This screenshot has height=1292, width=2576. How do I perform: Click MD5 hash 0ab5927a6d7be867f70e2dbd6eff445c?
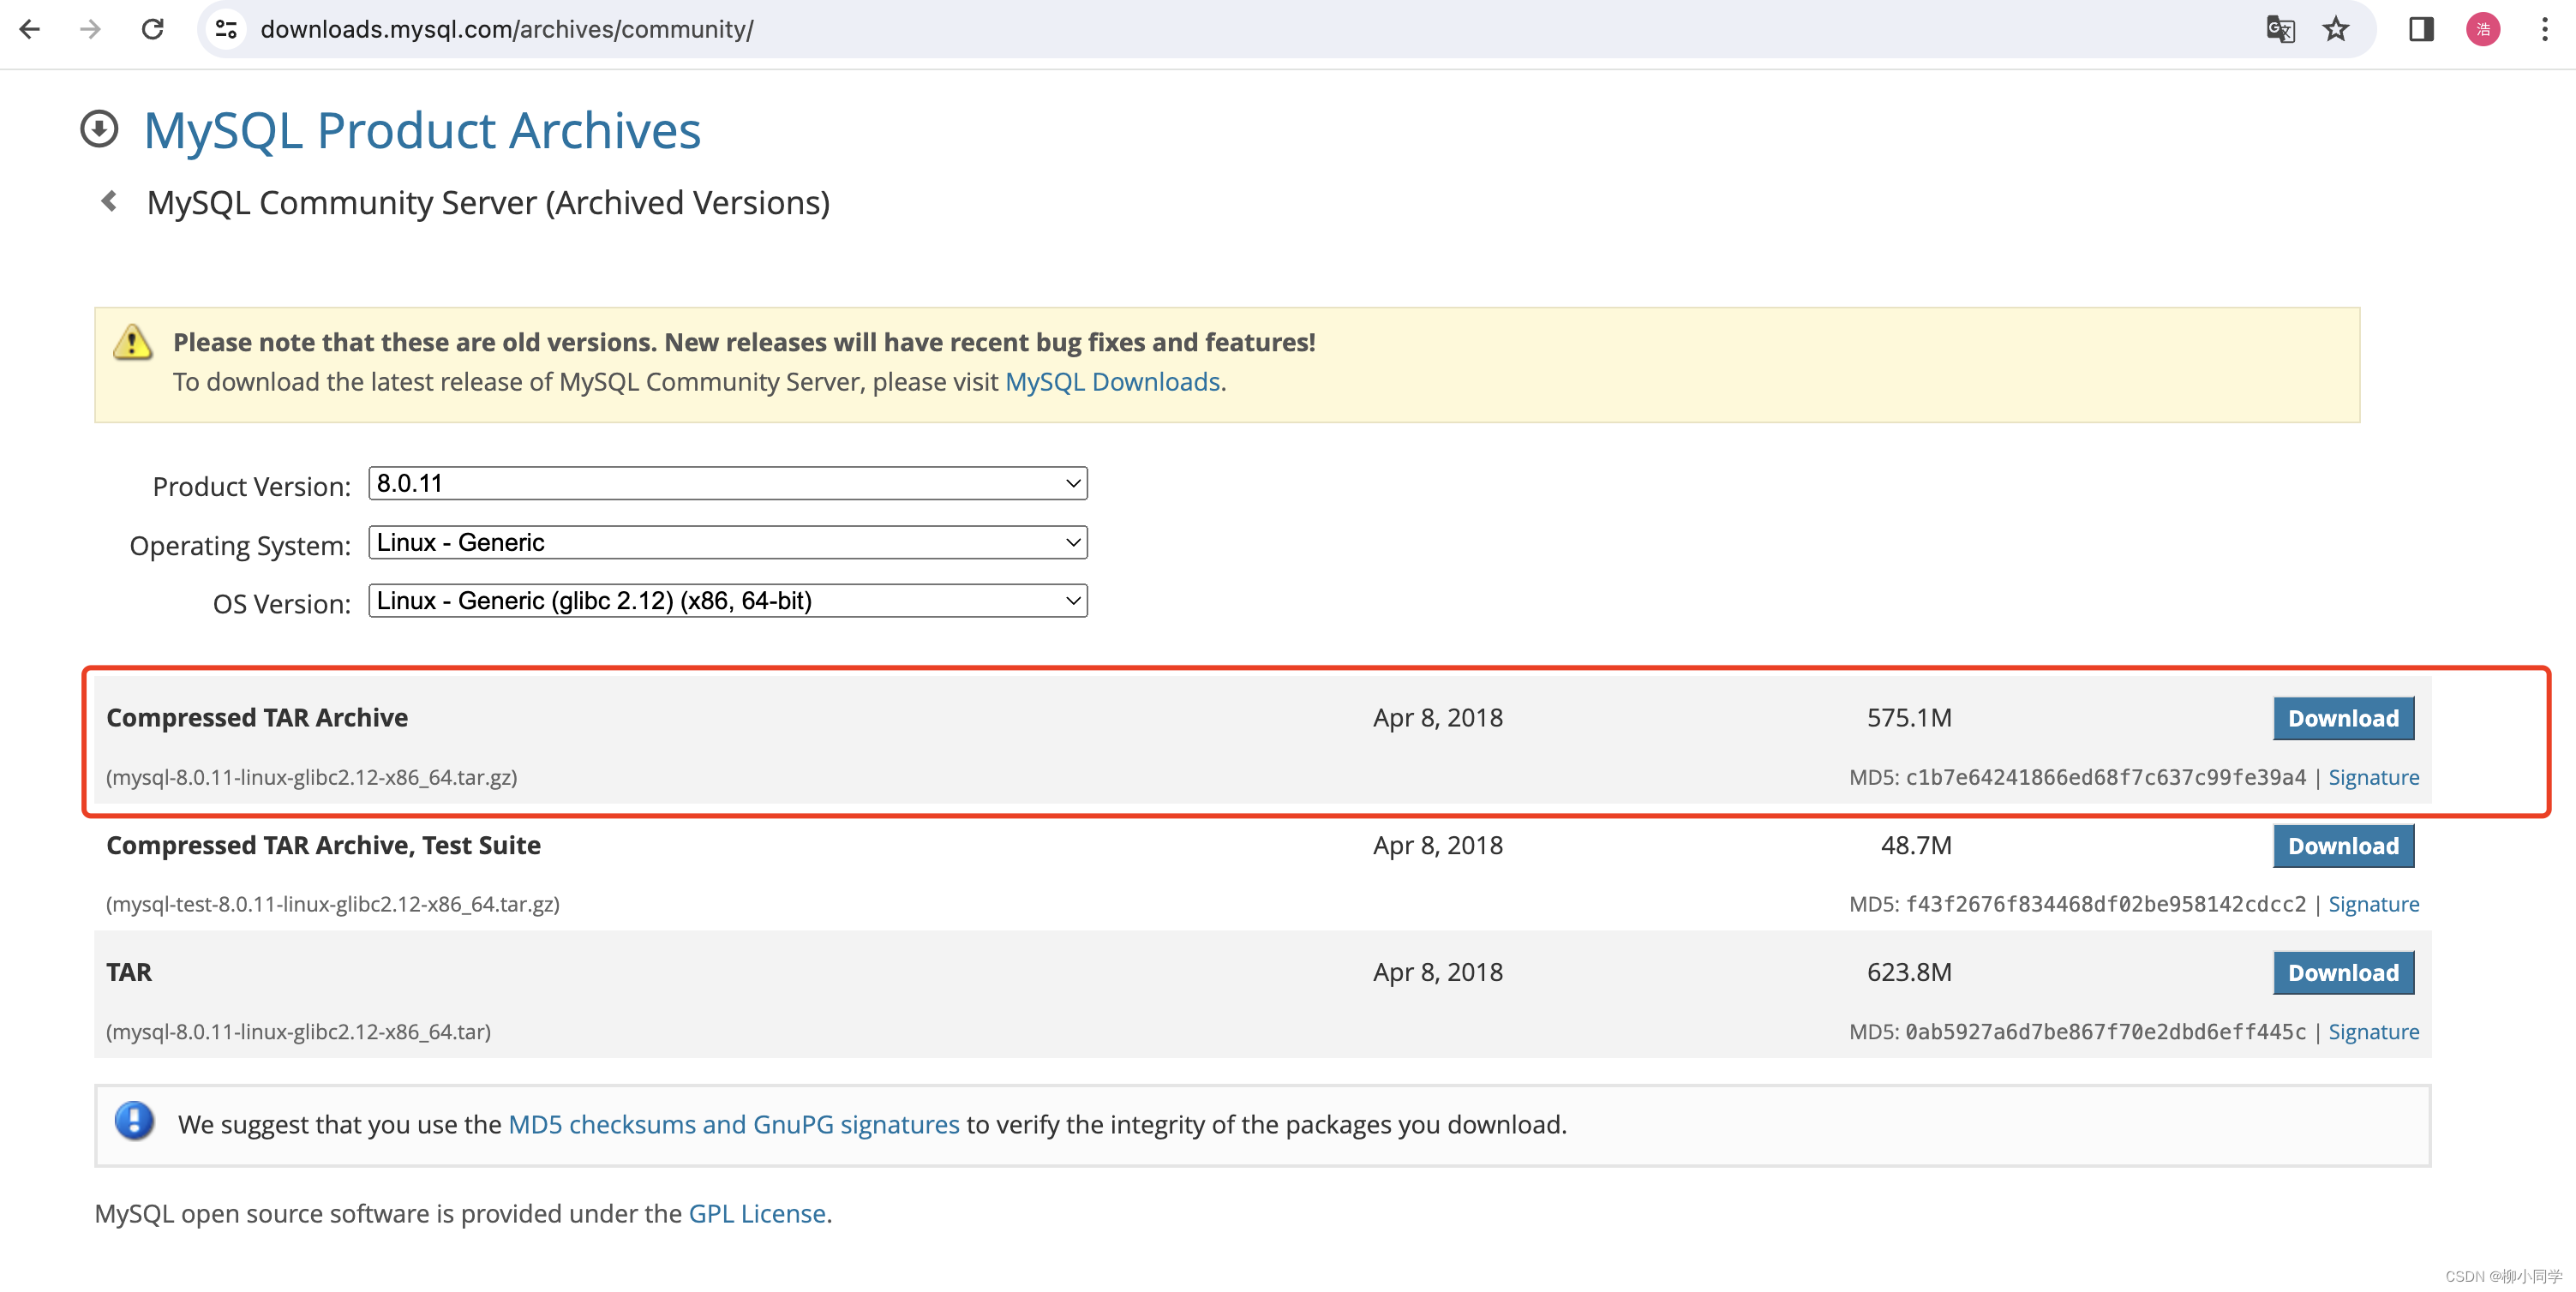(2105, 1032)
